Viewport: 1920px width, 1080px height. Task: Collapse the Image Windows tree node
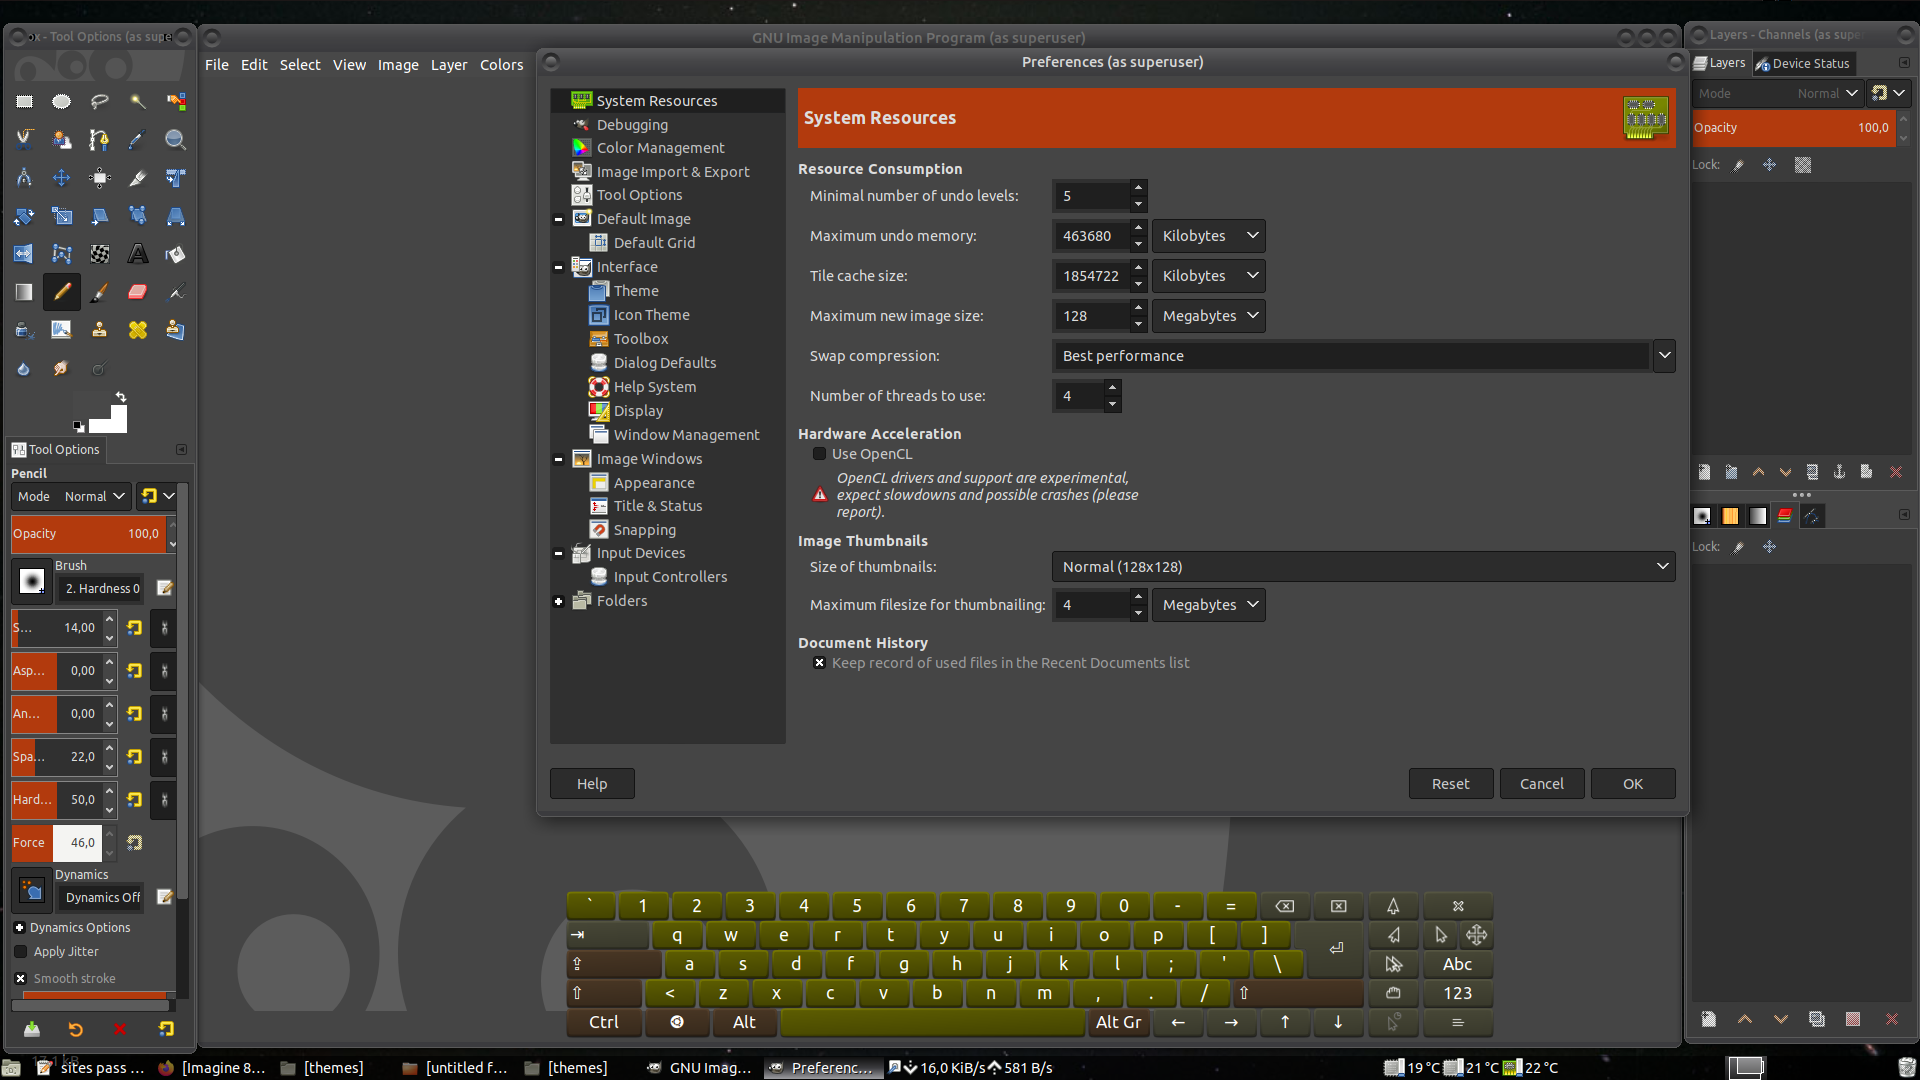click(558, 459)
